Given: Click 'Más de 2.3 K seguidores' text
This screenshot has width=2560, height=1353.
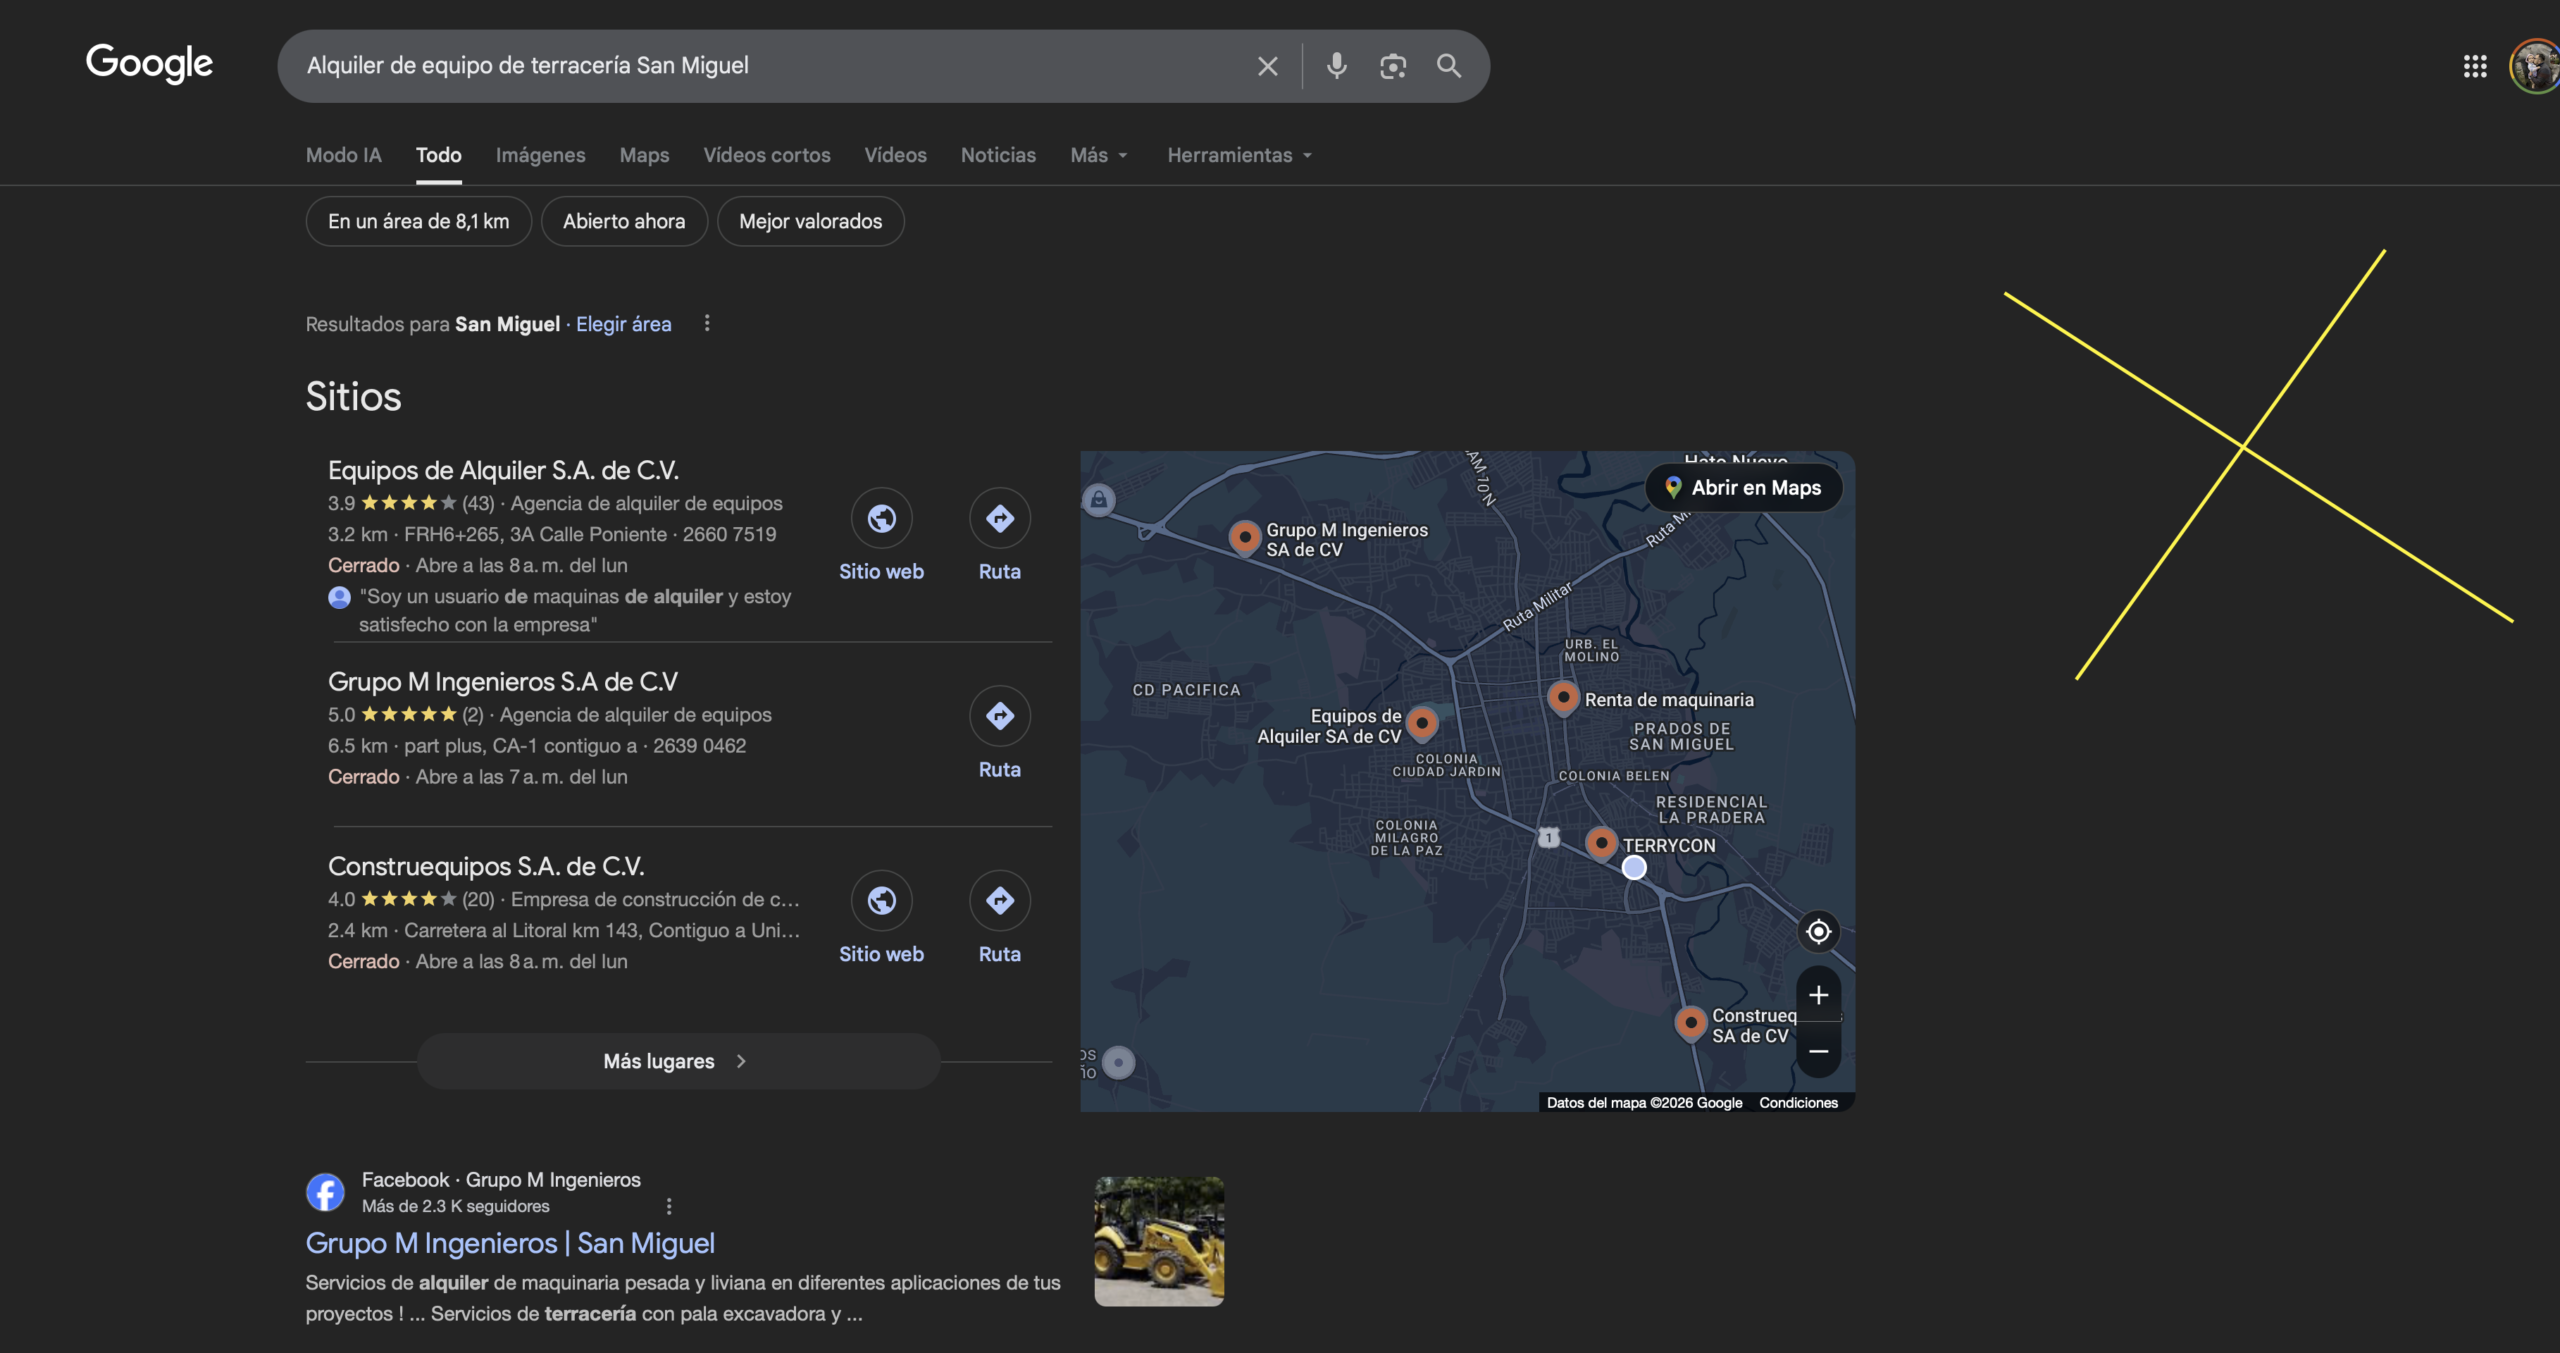Looking at the screenshot, I should coord(455,1206).
